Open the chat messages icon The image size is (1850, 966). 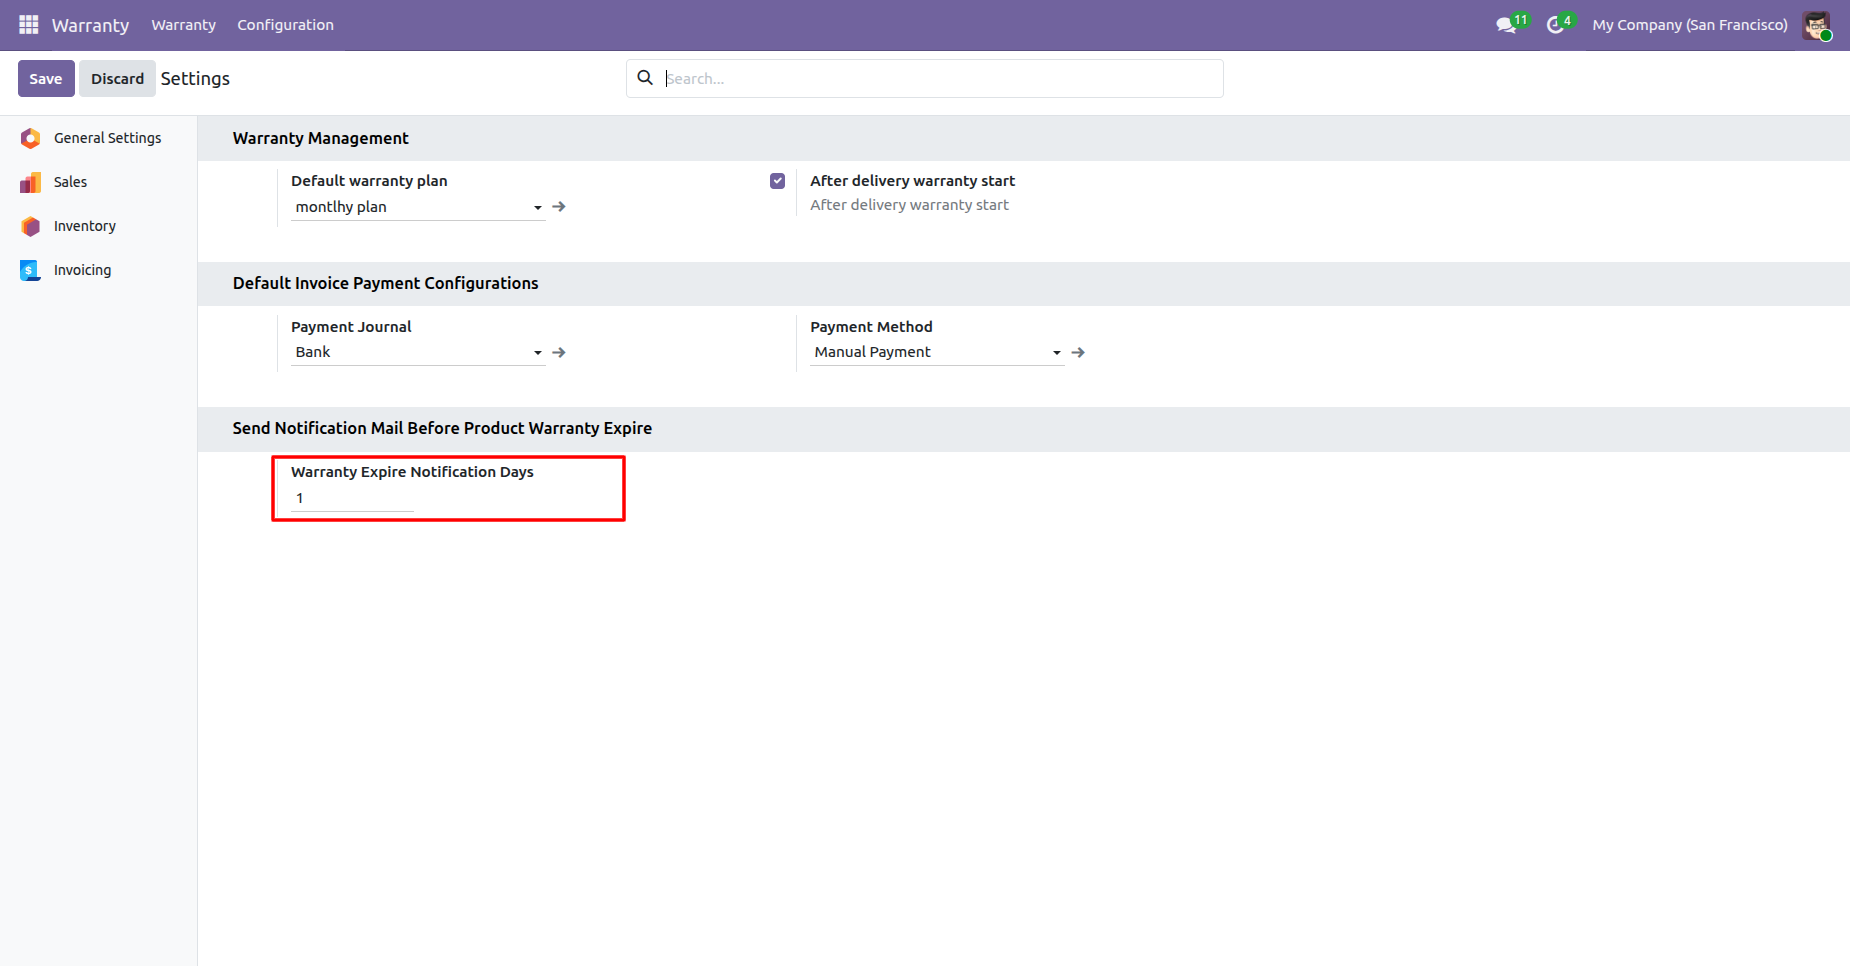(x=1506, y=25)
